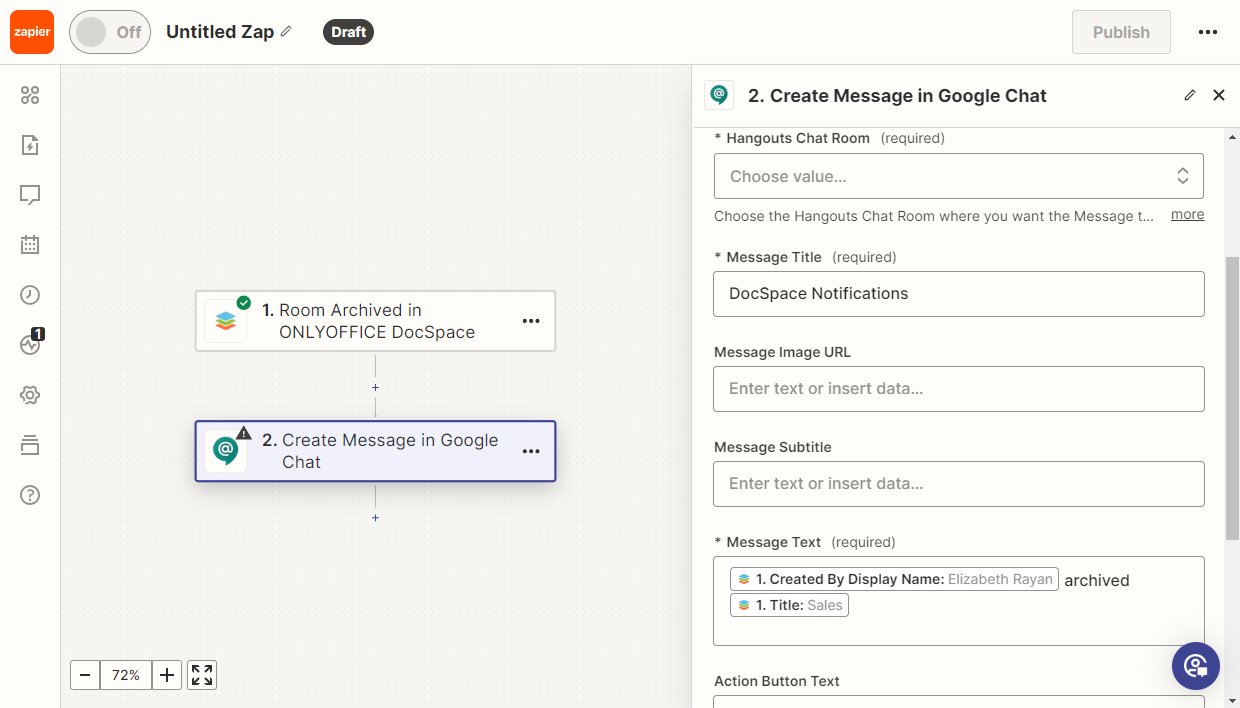
Task: Click the Message Subtitle input field
Action: 958,484
